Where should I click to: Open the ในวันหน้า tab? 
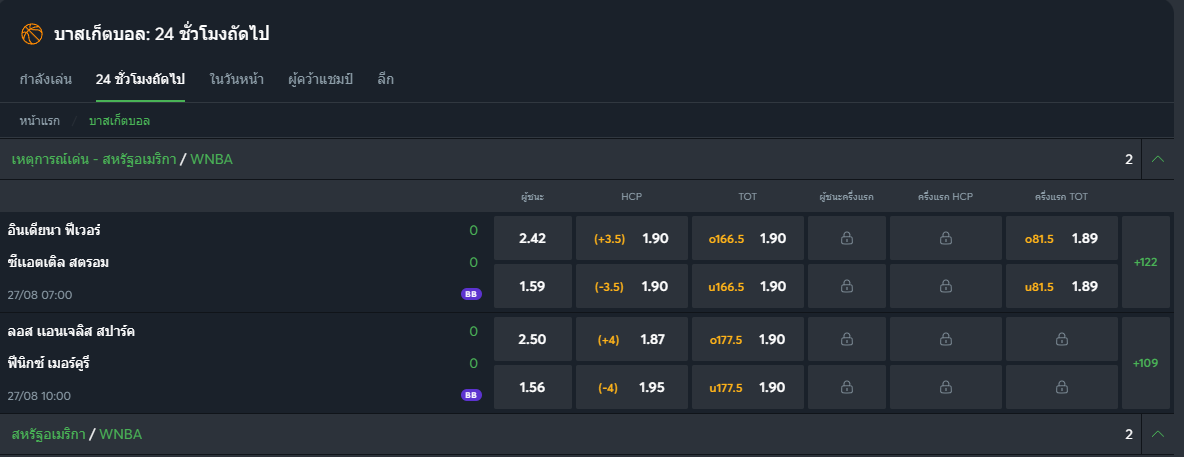237,79
